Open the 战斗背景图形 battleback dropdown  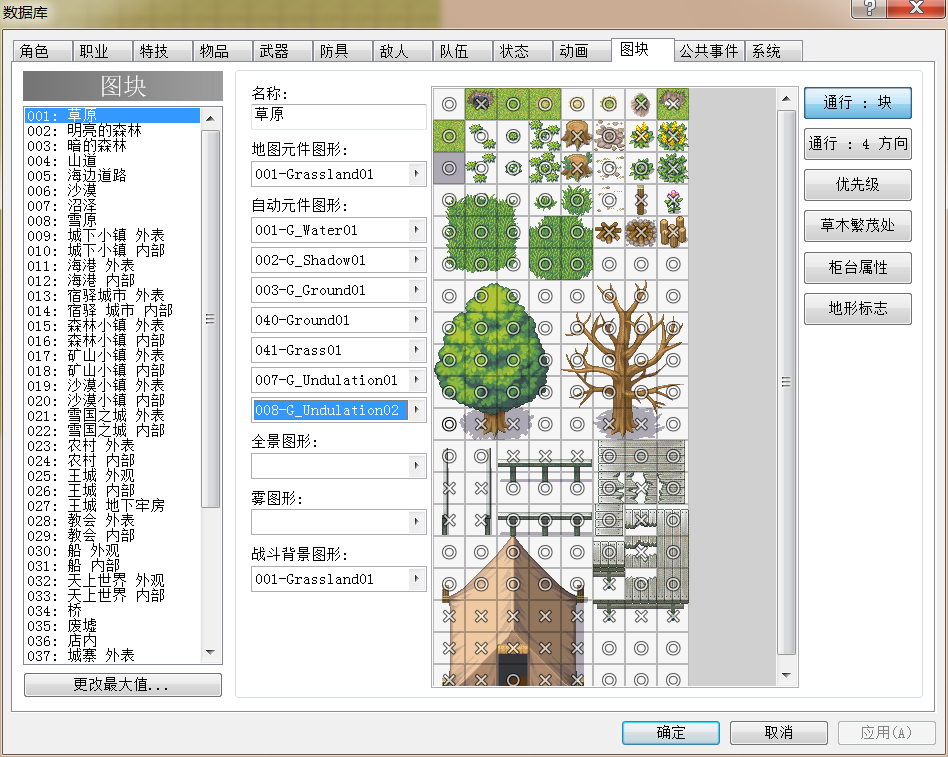[x=416, y=579]
